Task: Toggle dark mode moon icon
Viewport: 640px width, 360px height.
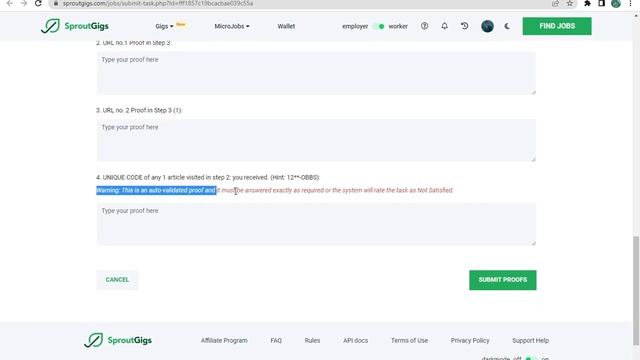Action: (507, 26)
